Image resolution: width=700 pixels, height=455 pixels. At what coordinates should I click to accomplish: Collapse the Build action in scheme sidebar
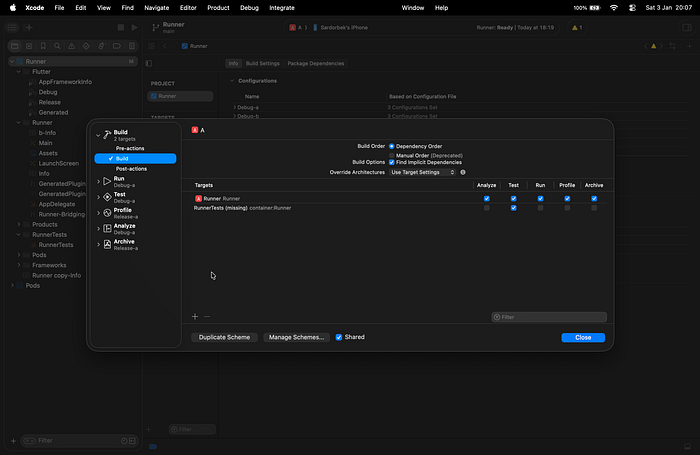coord(98,135)
